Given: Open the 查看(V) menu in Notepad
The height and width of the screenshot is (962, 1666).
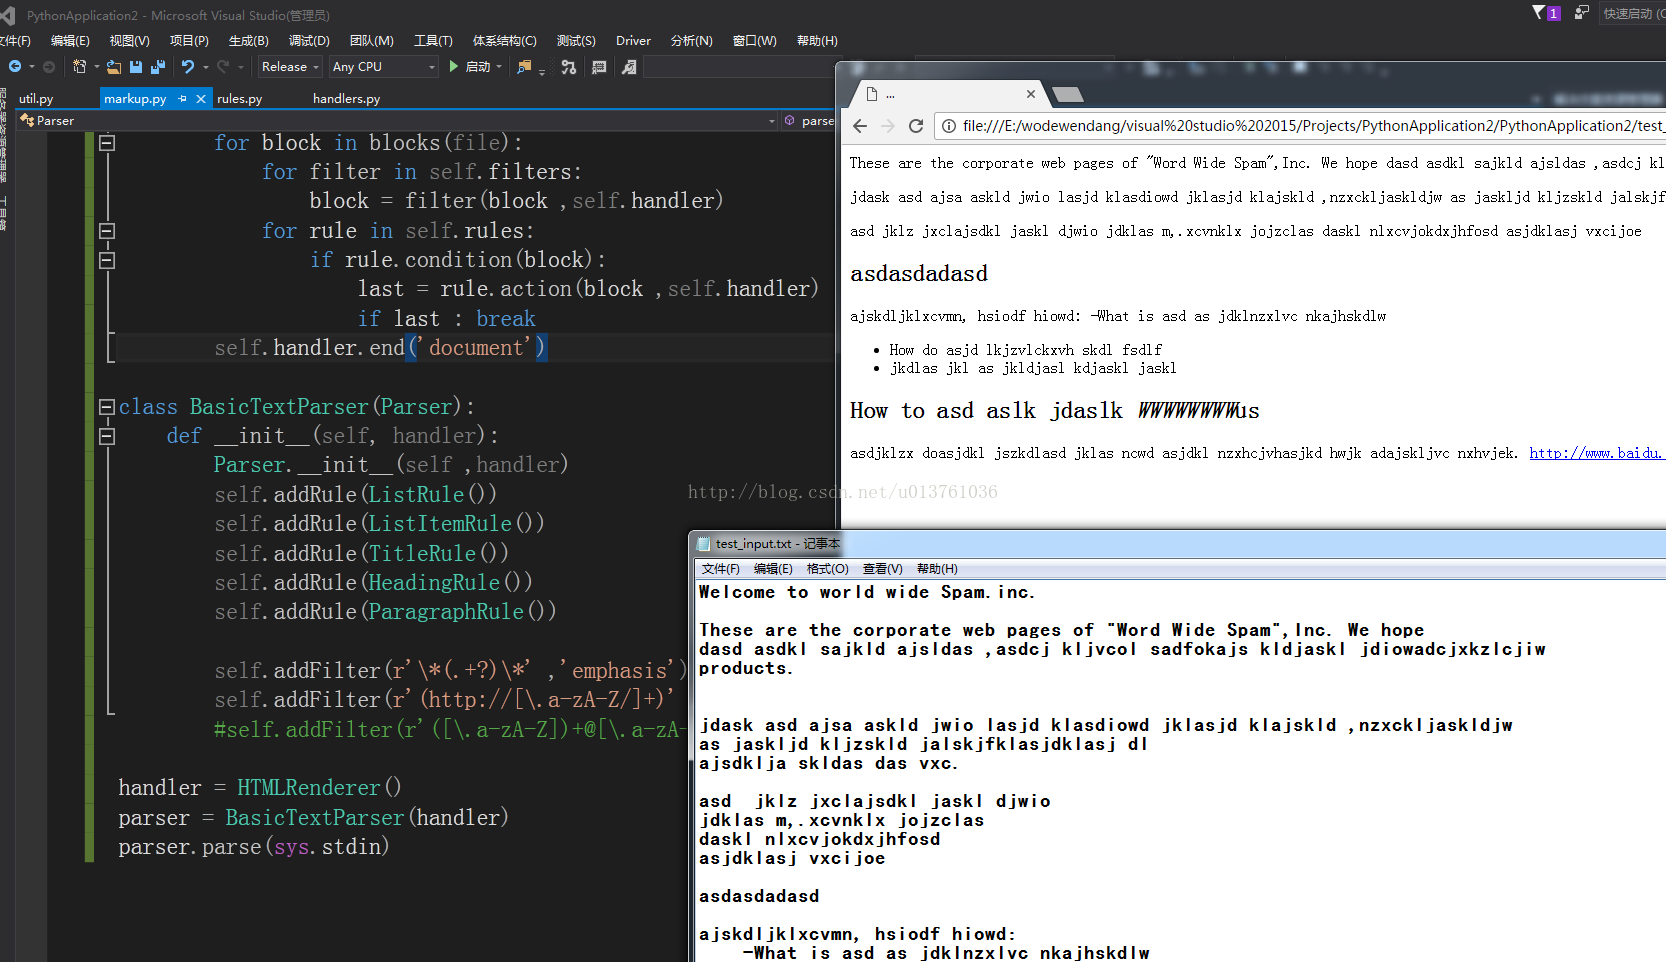Looking at the screenshot, I should click(x=882, y=569).
